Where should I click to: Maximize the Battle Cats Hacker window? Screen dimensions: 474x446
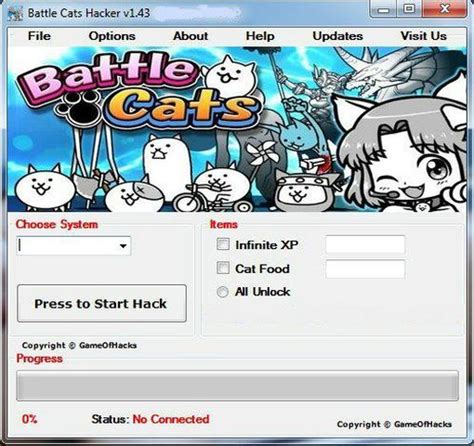[410, 9]
